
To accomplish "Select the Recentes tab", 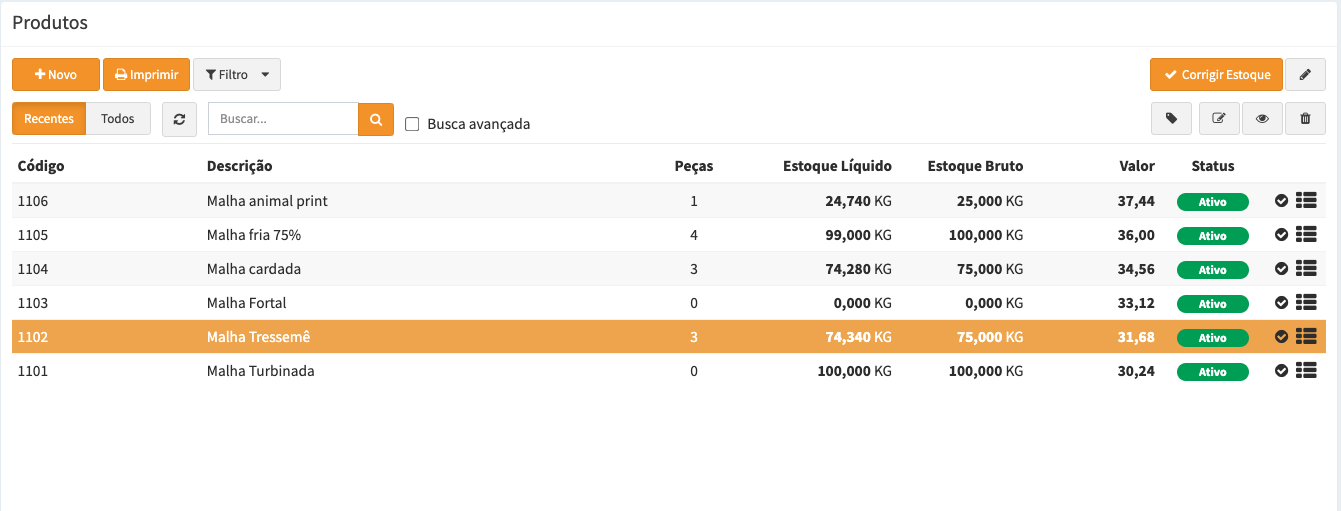I will [x=49, y=119].
